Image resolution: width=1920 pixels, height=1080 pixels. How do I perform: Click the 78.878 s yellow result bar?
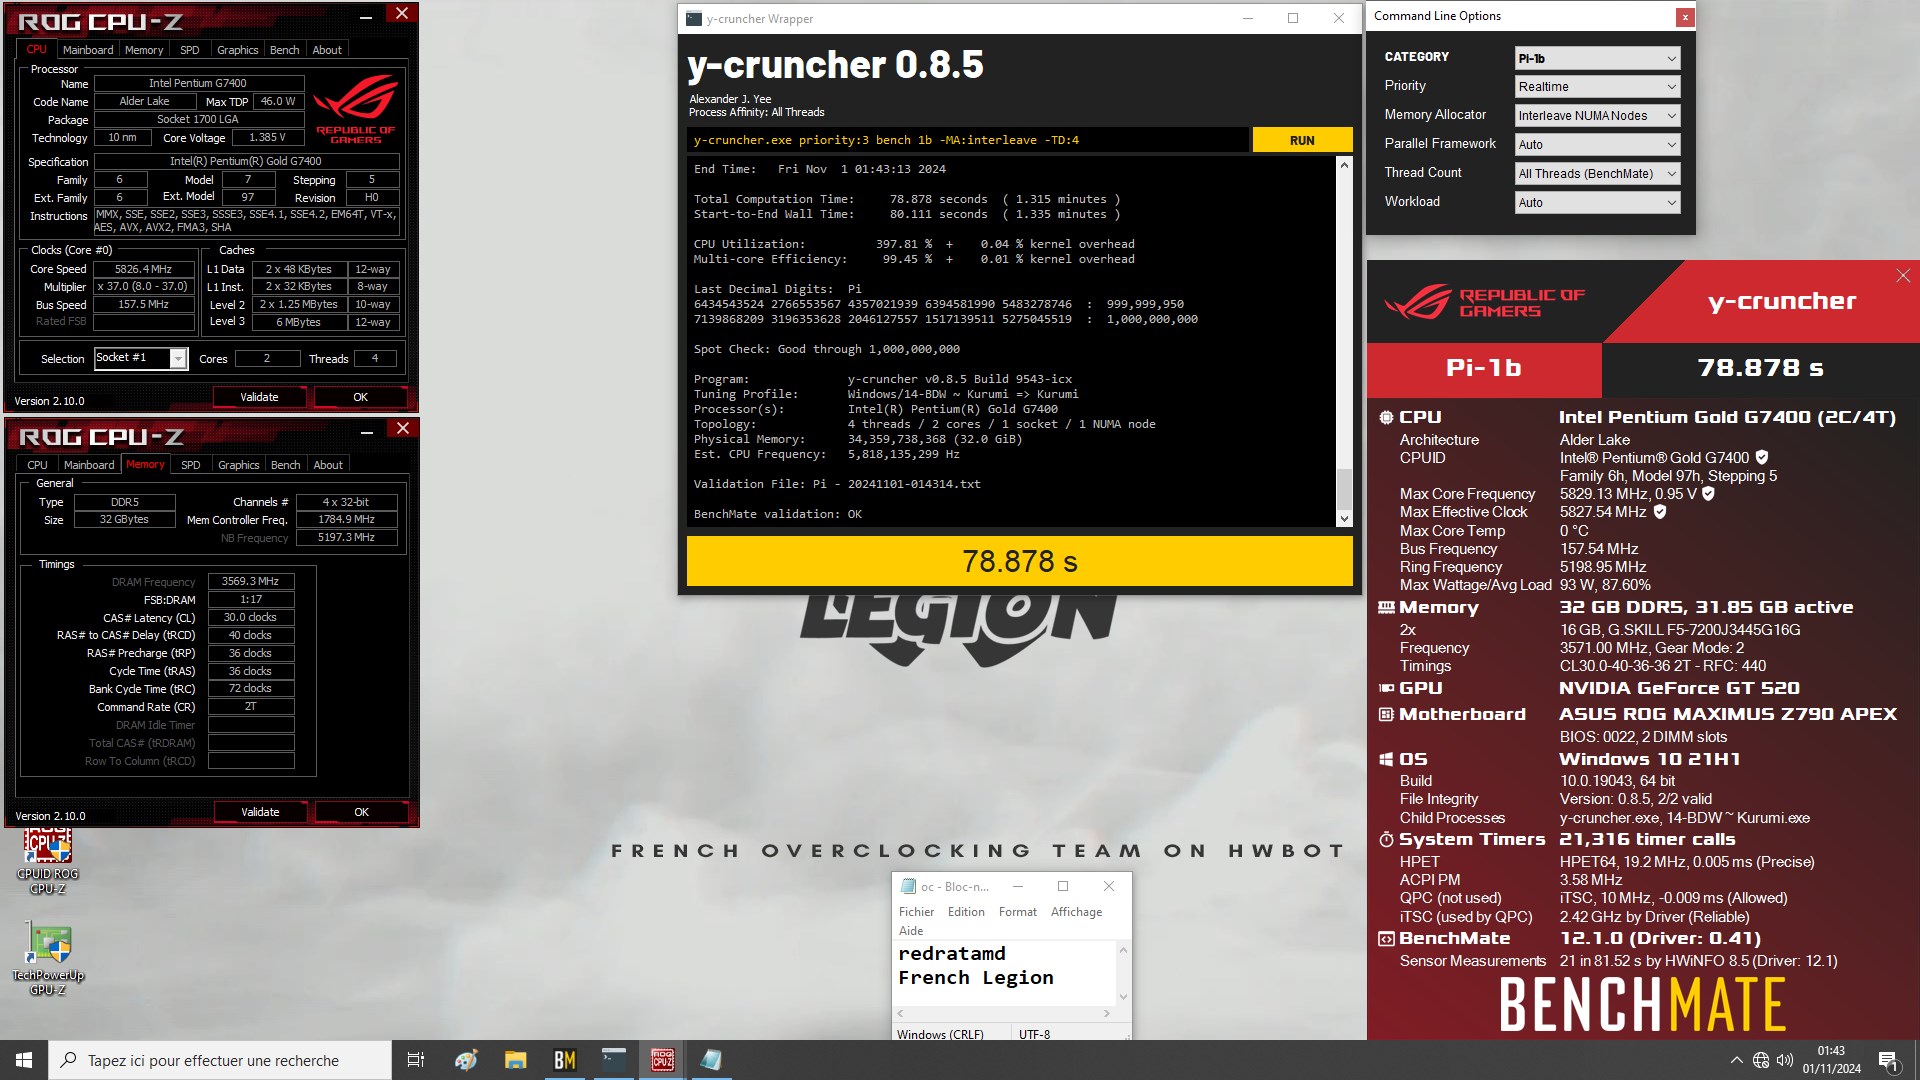click(1019, 561)
